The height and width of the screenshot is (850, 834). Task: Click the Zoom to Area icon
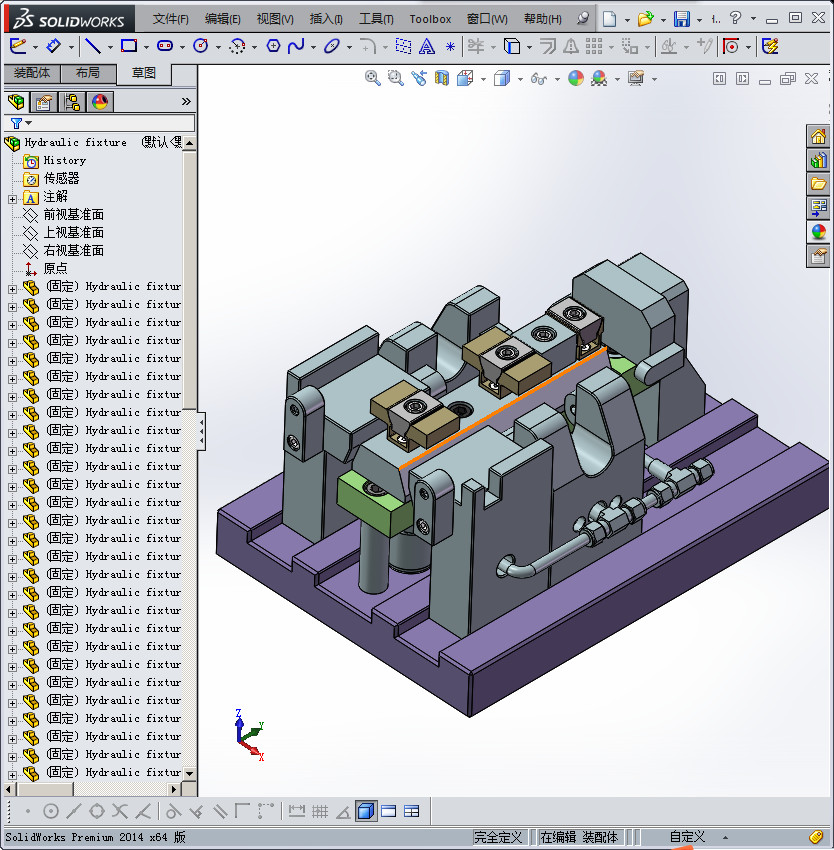[396, 79]
